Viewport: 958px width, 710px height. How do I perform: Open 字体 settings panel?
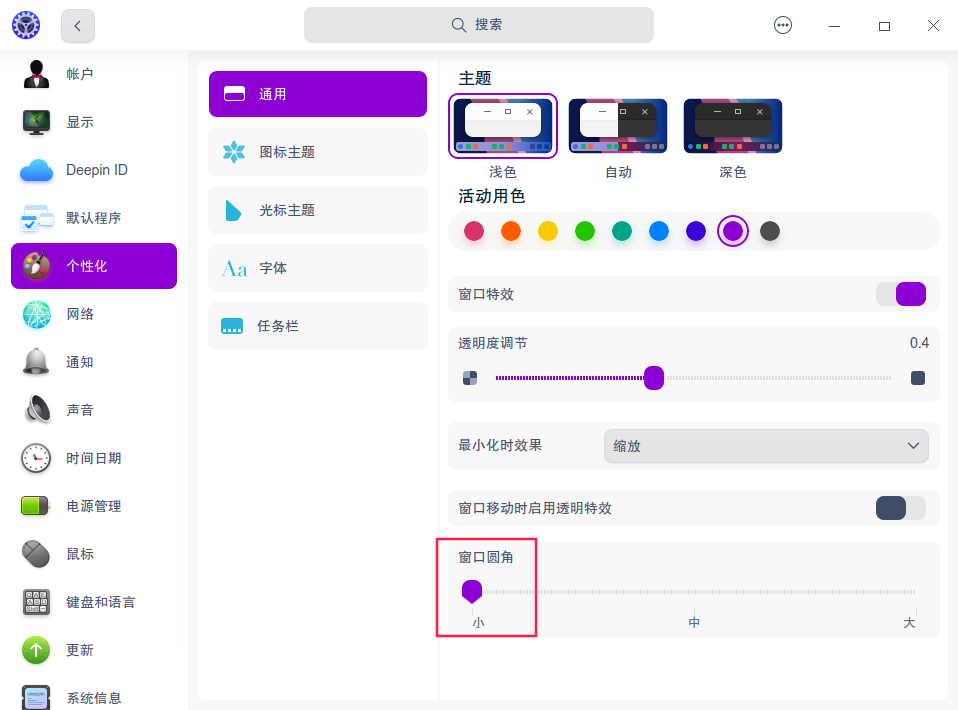(x=317, y=268)
